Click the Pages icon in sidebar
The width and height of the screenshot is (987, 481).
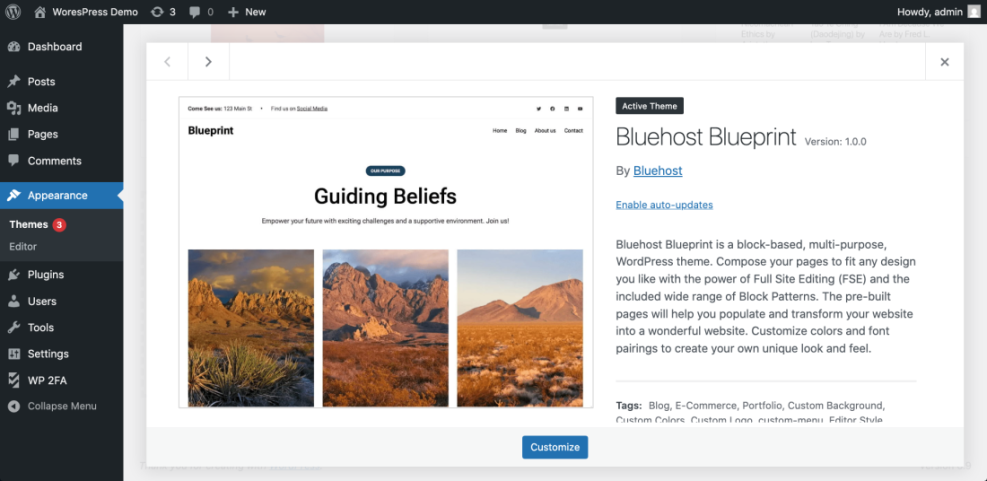pyautogui.click(x=14, y=134)
